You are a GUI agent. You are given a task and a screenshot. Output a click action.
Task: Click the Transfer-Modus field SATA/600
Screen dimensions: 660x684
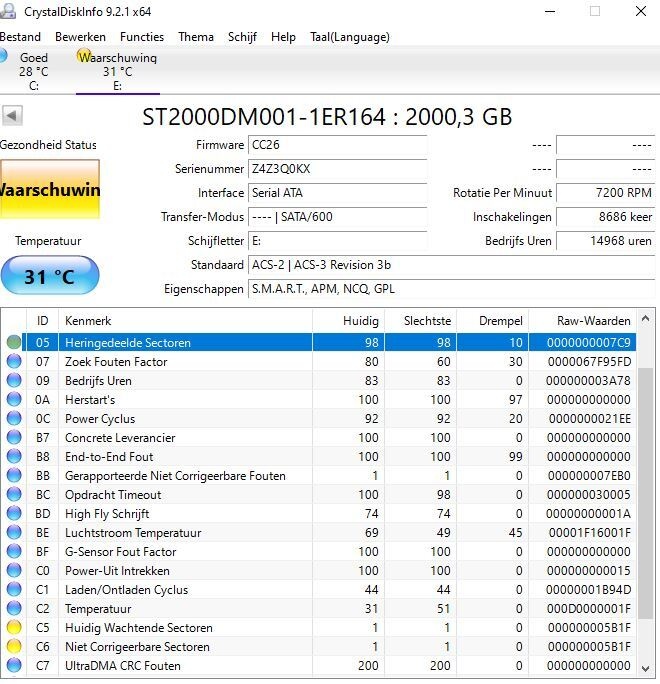337,217
